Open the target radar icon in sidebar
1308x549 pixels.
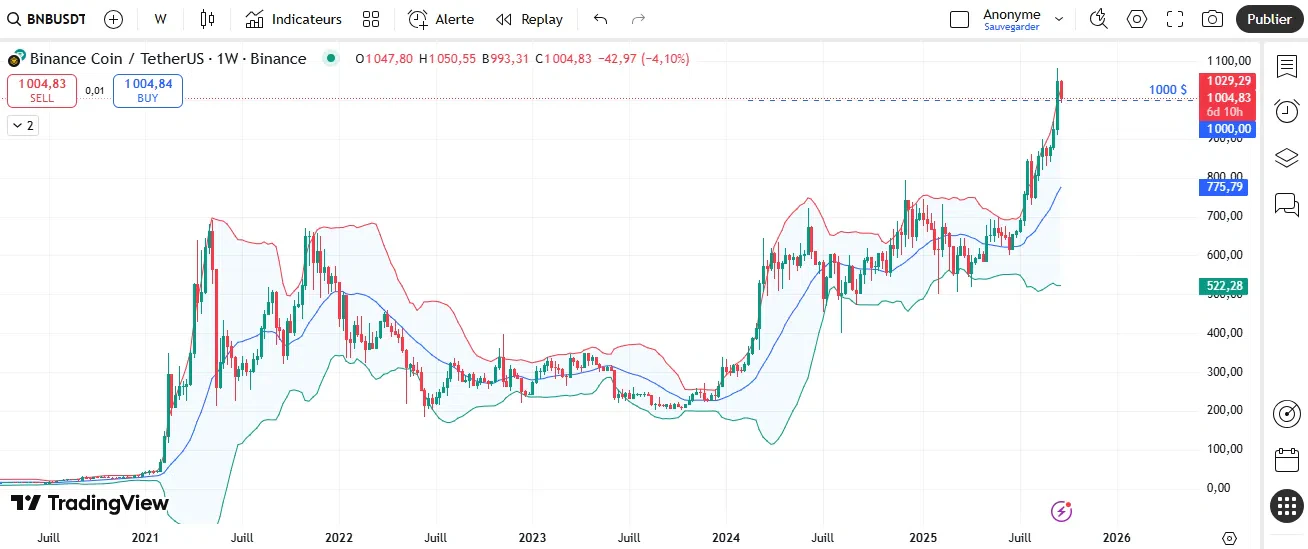point(1286,413)
